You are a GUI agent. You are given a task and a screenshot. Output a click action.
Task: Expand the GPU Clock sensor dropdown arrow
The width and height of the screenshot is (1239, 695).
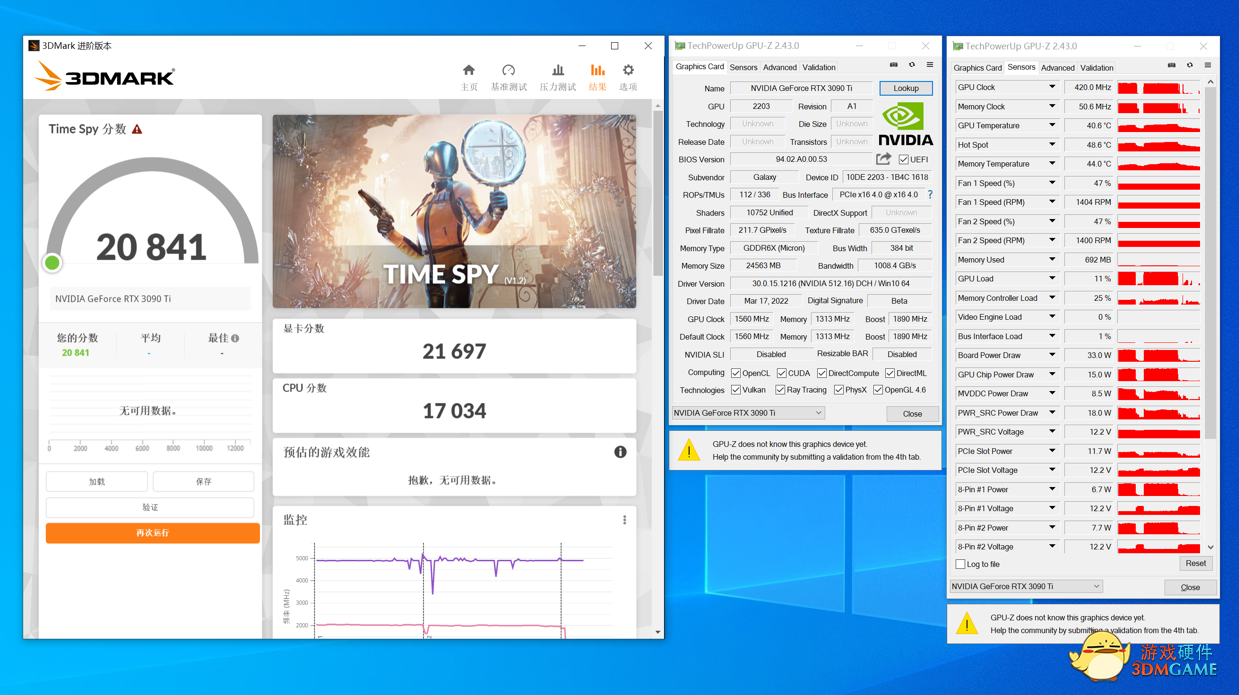click(1051, 88)
